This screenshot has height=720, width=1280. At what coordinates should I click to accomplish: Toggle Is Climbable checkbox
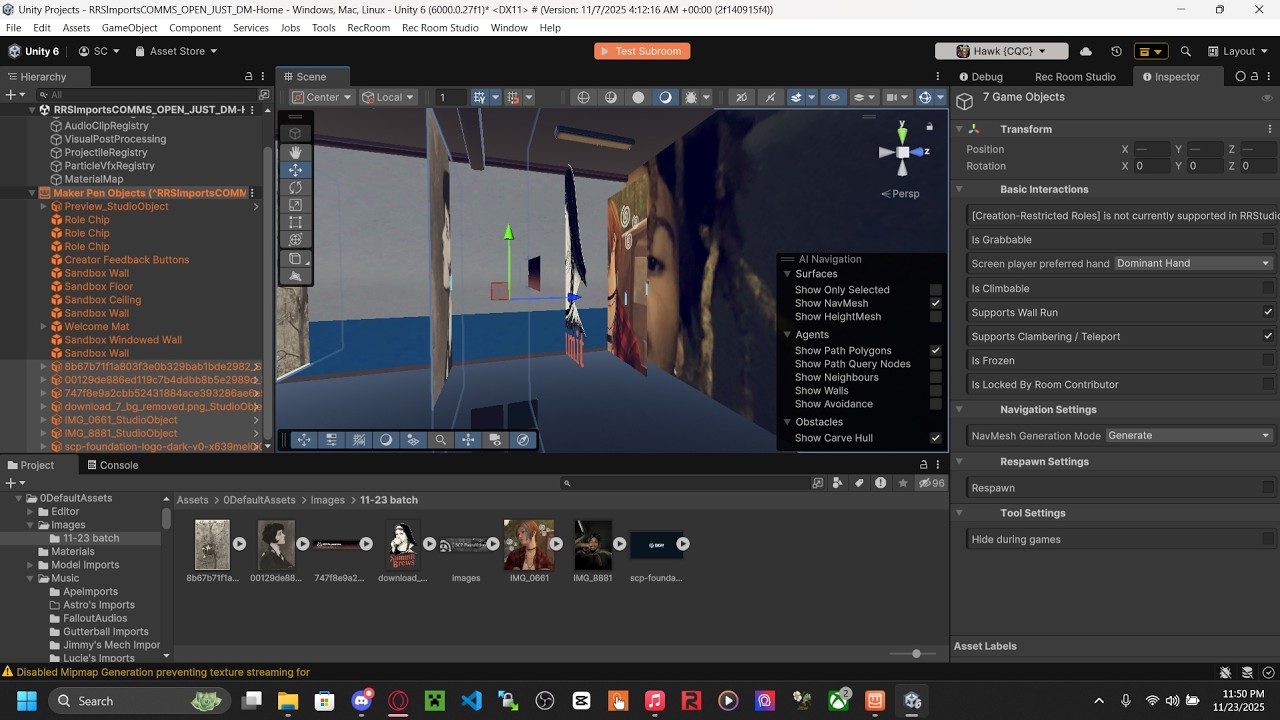[x=1268, y=288]
